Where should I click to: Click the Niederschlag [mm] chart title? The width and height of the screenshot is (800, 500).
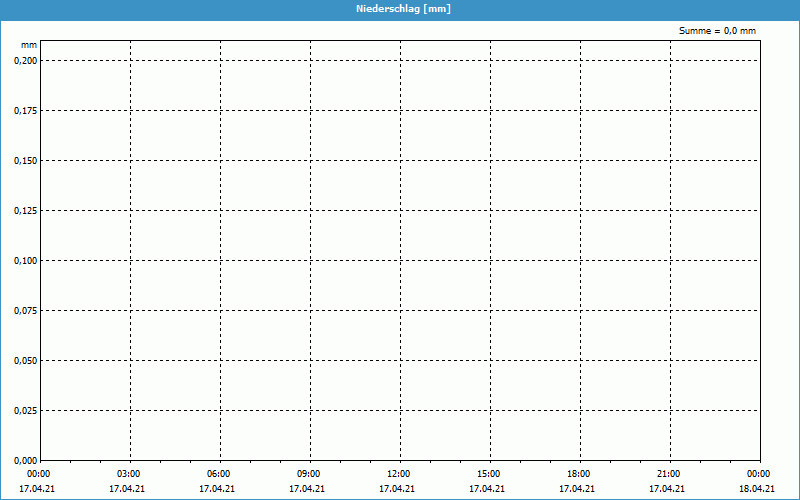(x=399, y=9)
